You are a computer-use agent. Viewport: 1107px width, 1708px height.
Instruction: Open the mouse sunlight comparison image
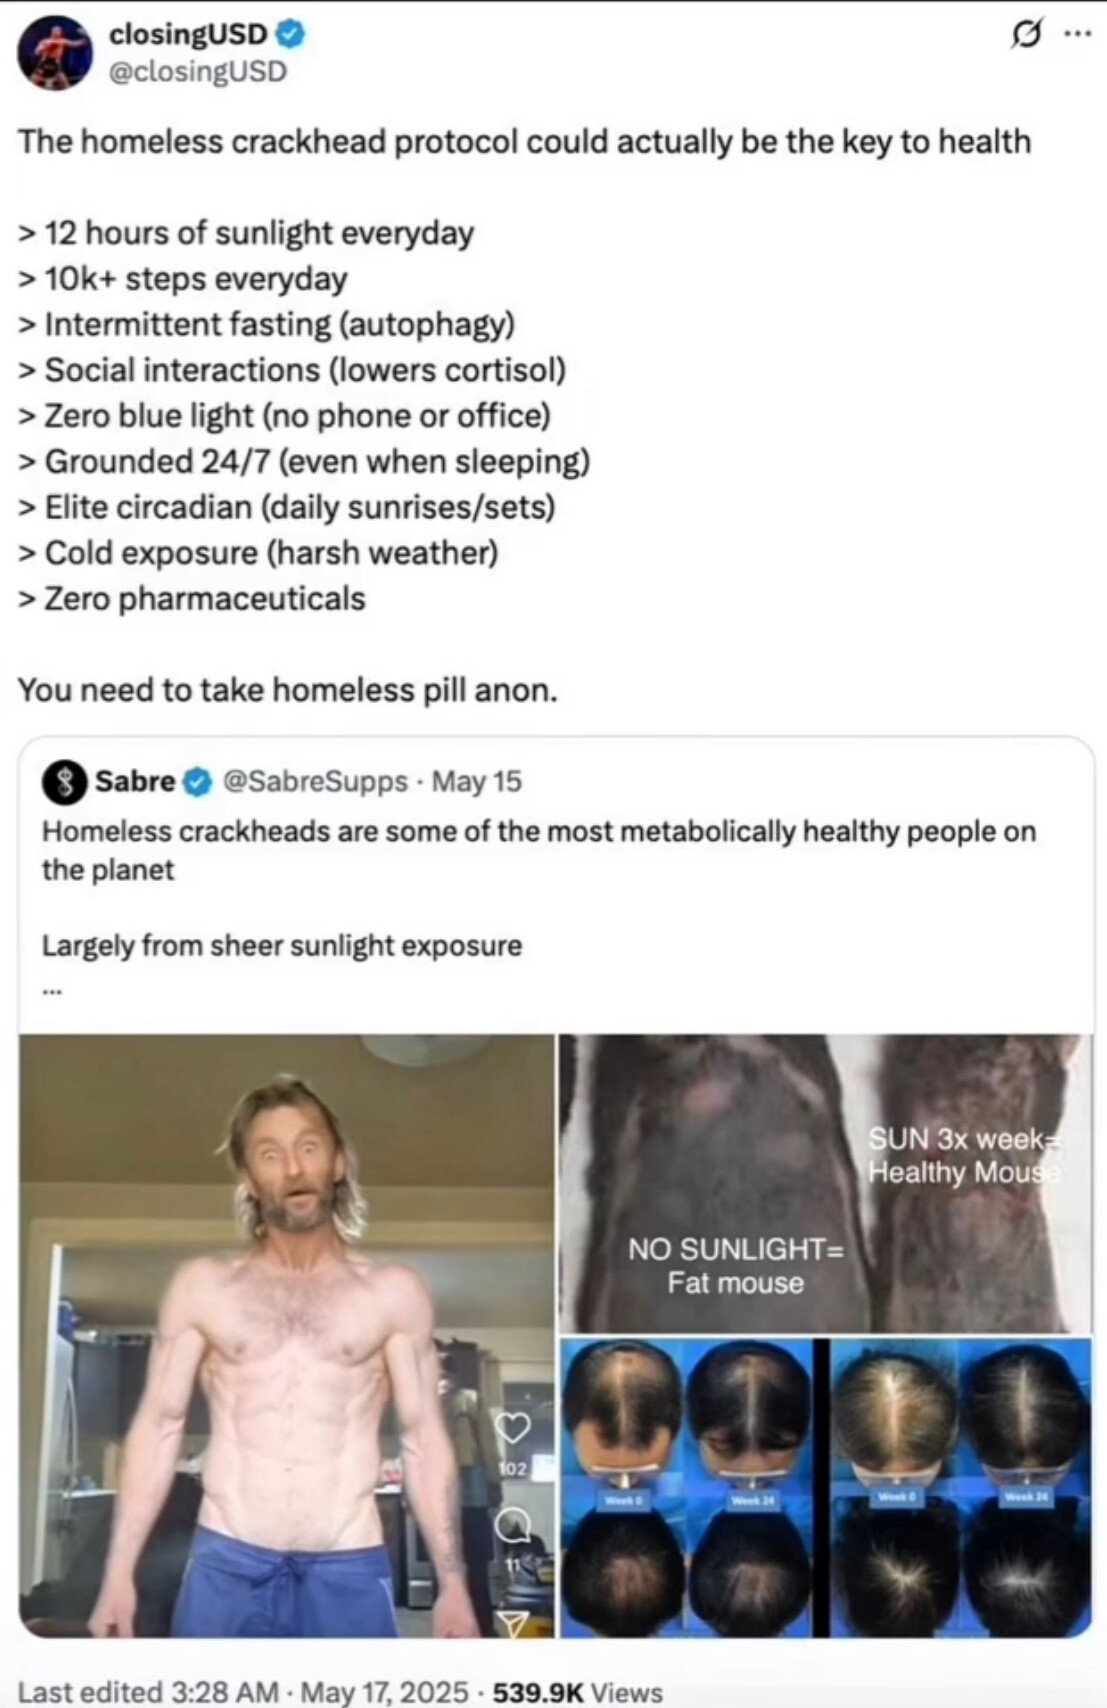coord(825,1183)
